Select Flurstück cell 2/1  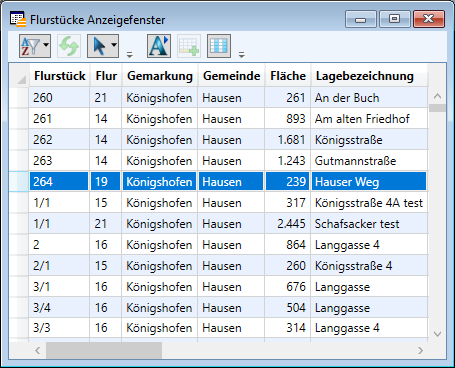coord(59,266)
